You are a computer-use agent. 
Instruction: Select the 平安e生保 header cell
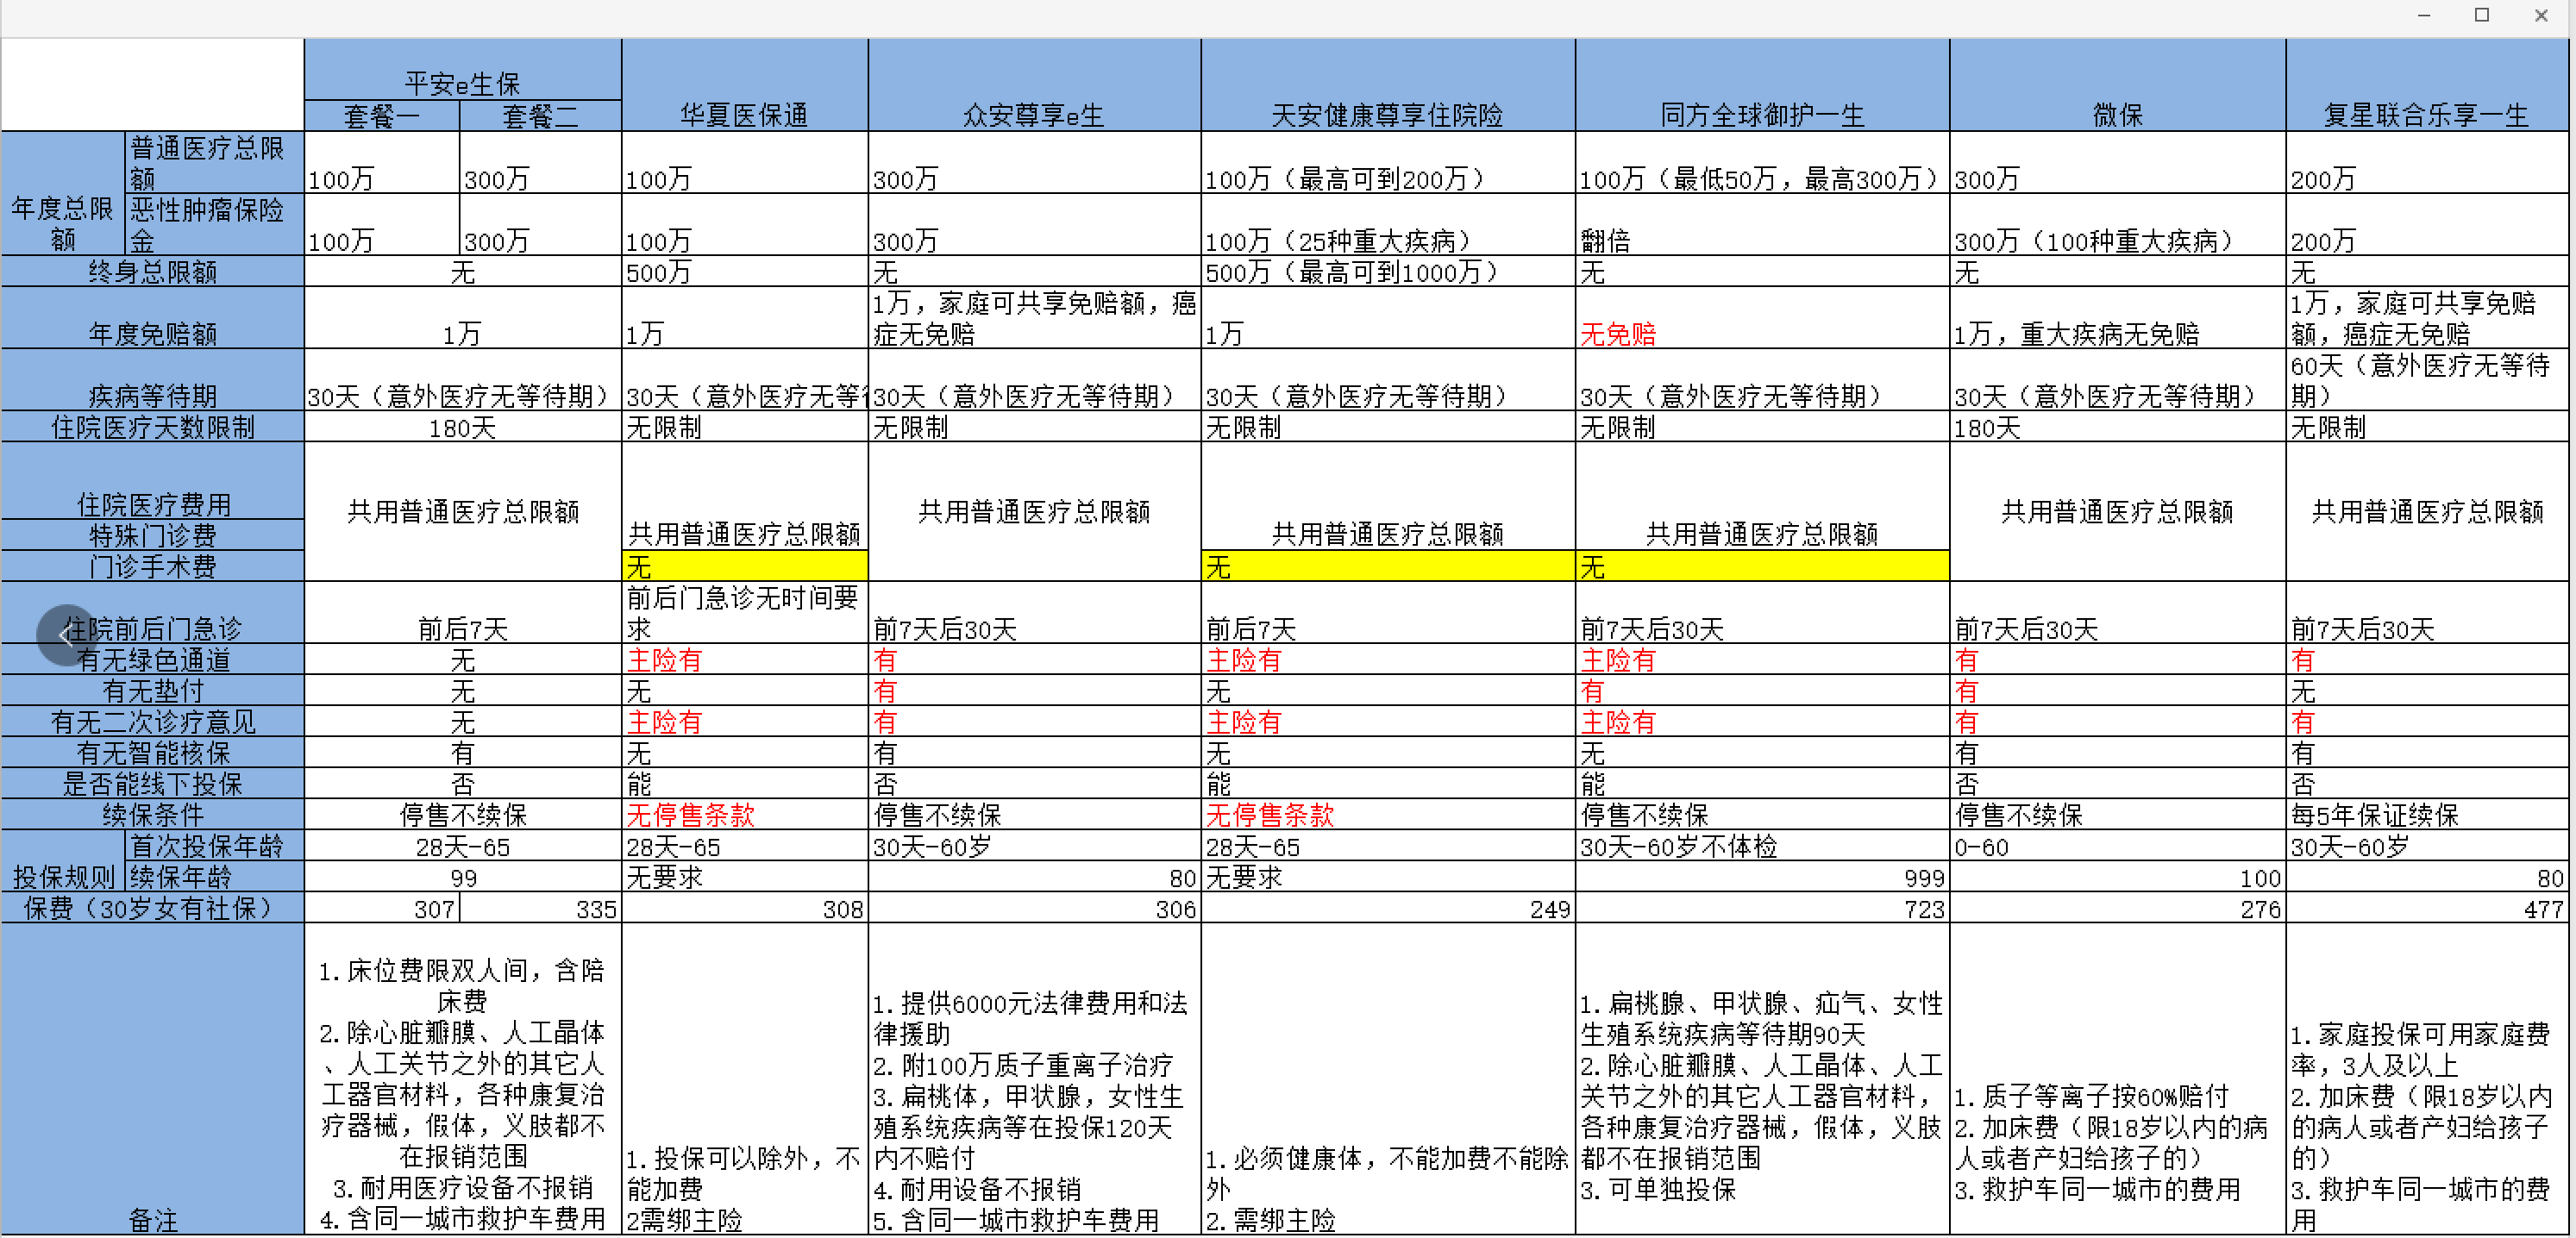point(463,70)
